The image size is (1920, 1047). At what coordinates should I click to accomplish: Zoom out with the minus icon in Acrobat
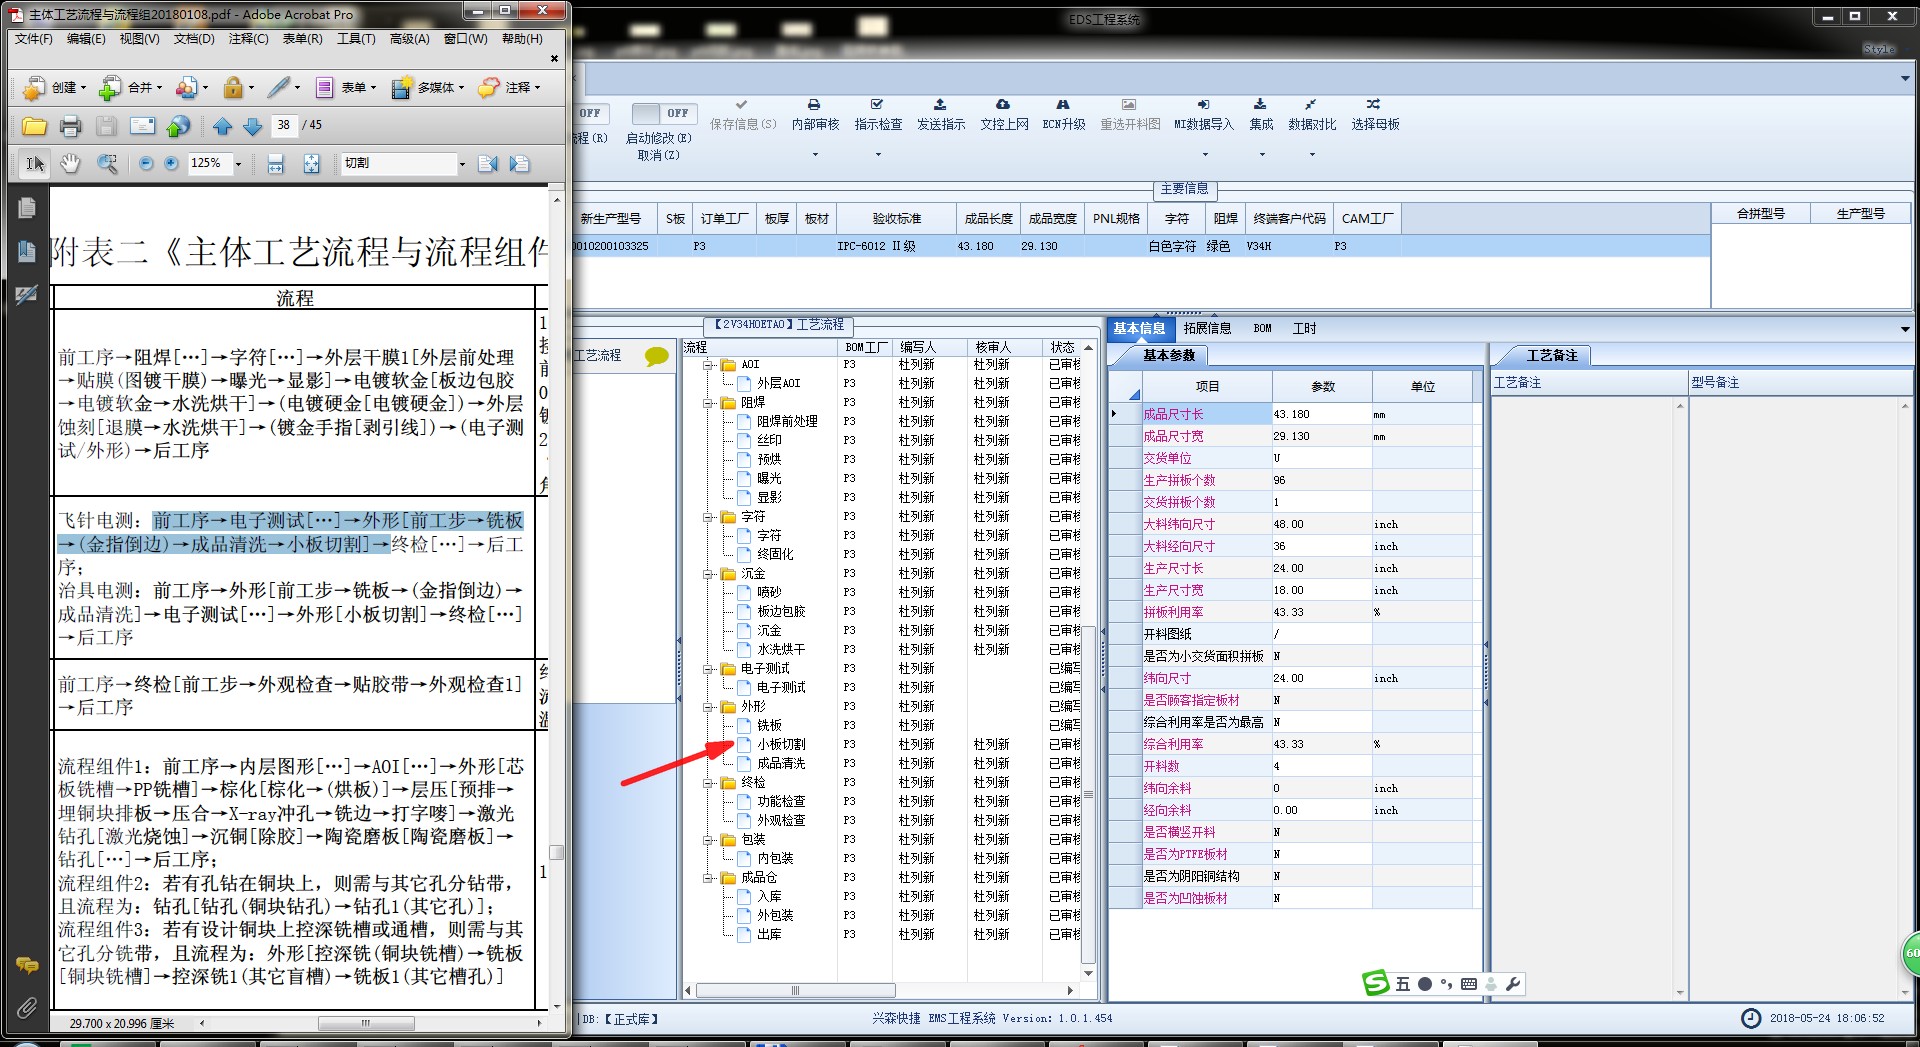click(146, 163)
